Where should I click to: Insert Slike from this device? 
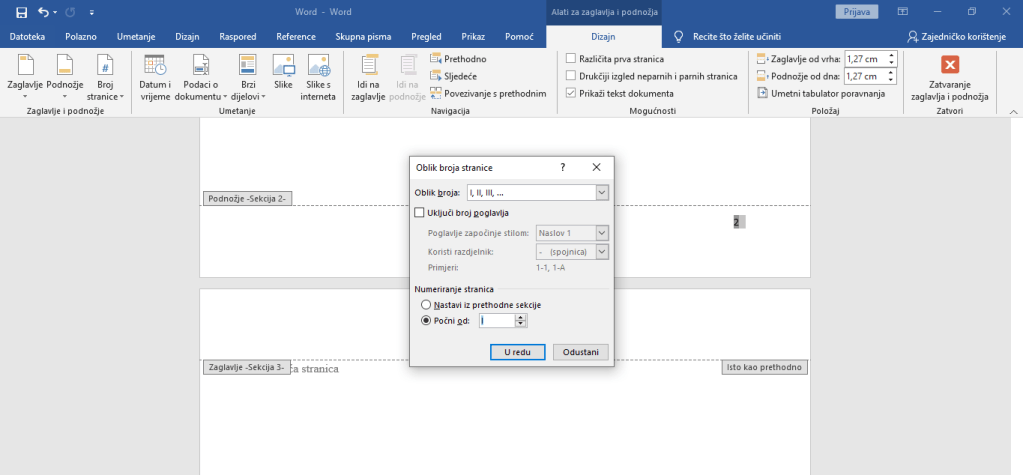click(x=283, y=75)
